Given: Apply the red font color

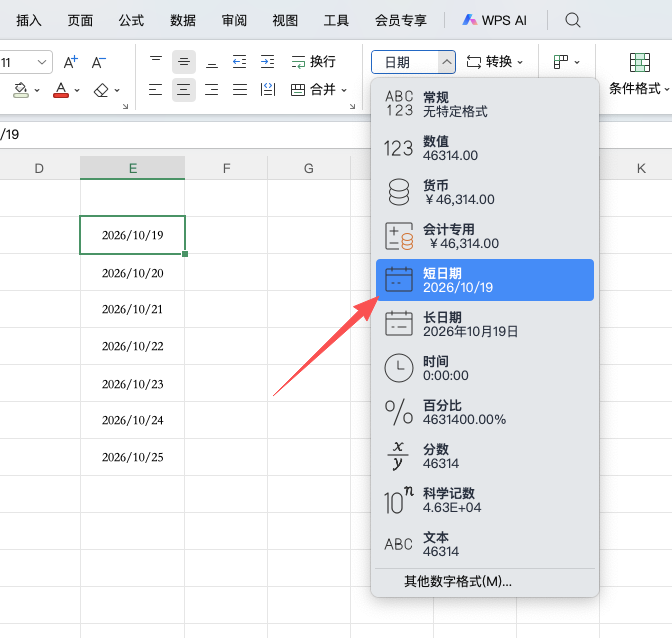Looking at the screenshot, I should pyautogui.click(x=61, y=90).
